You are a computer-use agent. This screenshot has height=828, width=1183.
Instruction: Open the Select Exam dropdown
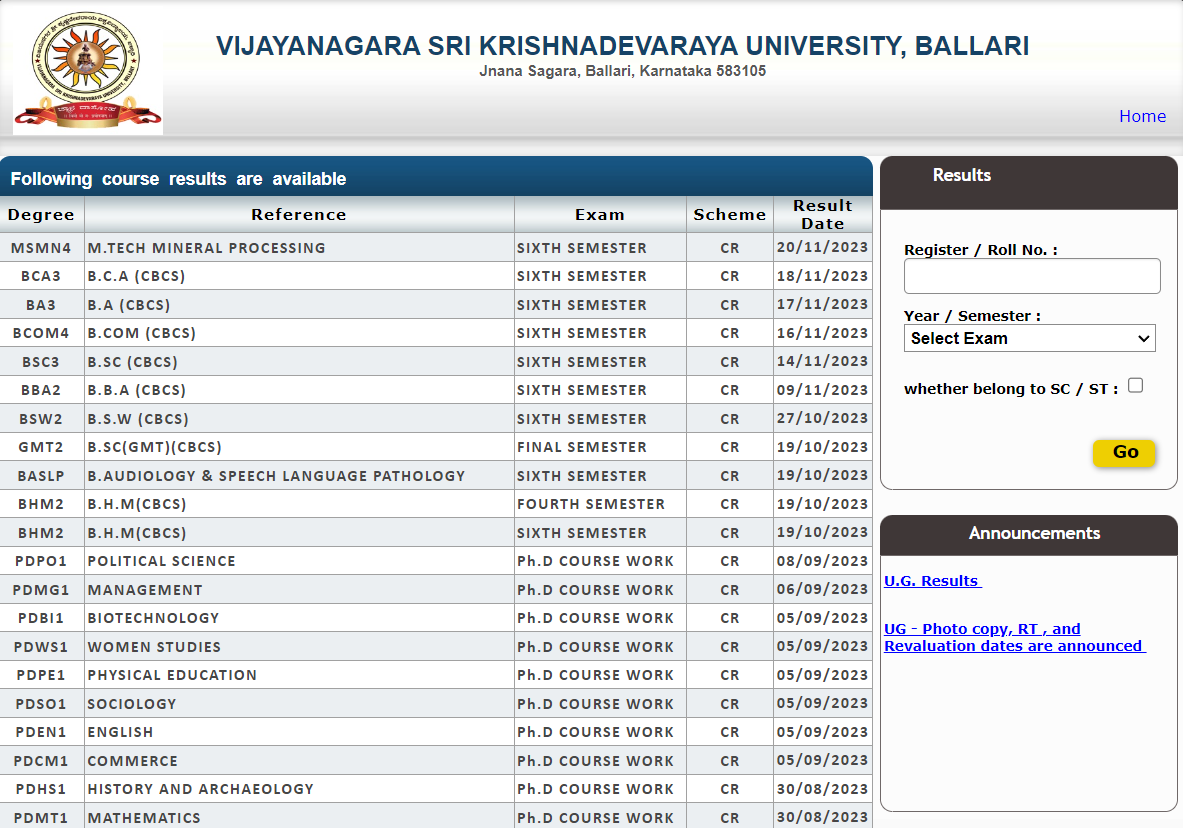(x=1030, y=338)
